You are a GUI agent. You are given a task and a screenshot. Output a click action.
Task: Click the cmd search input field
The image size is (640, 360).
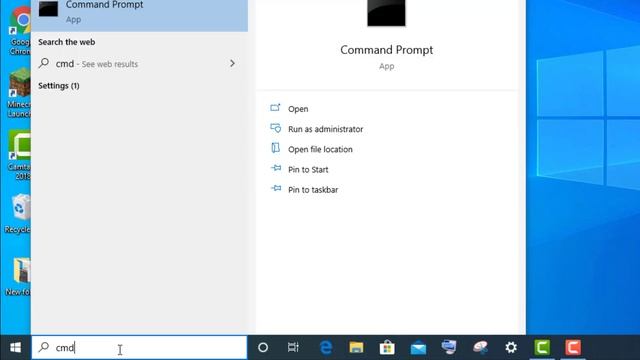click(139, 347)
